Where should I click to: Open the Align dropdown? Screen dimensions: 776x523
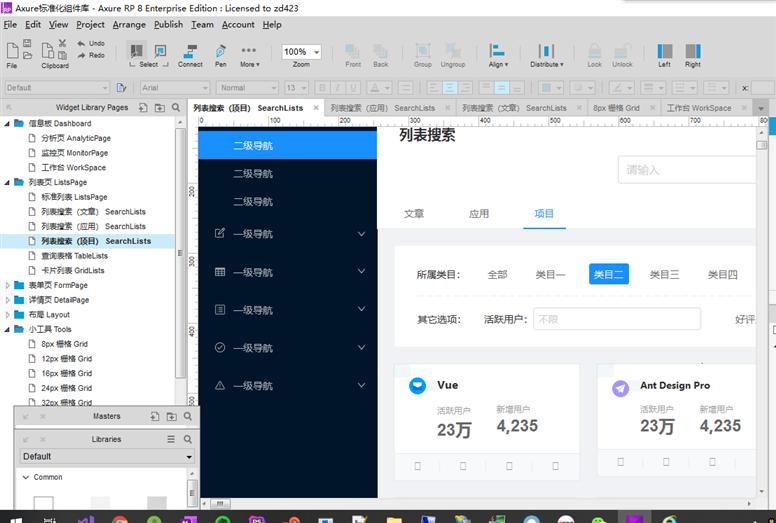[x=498, y=55]
